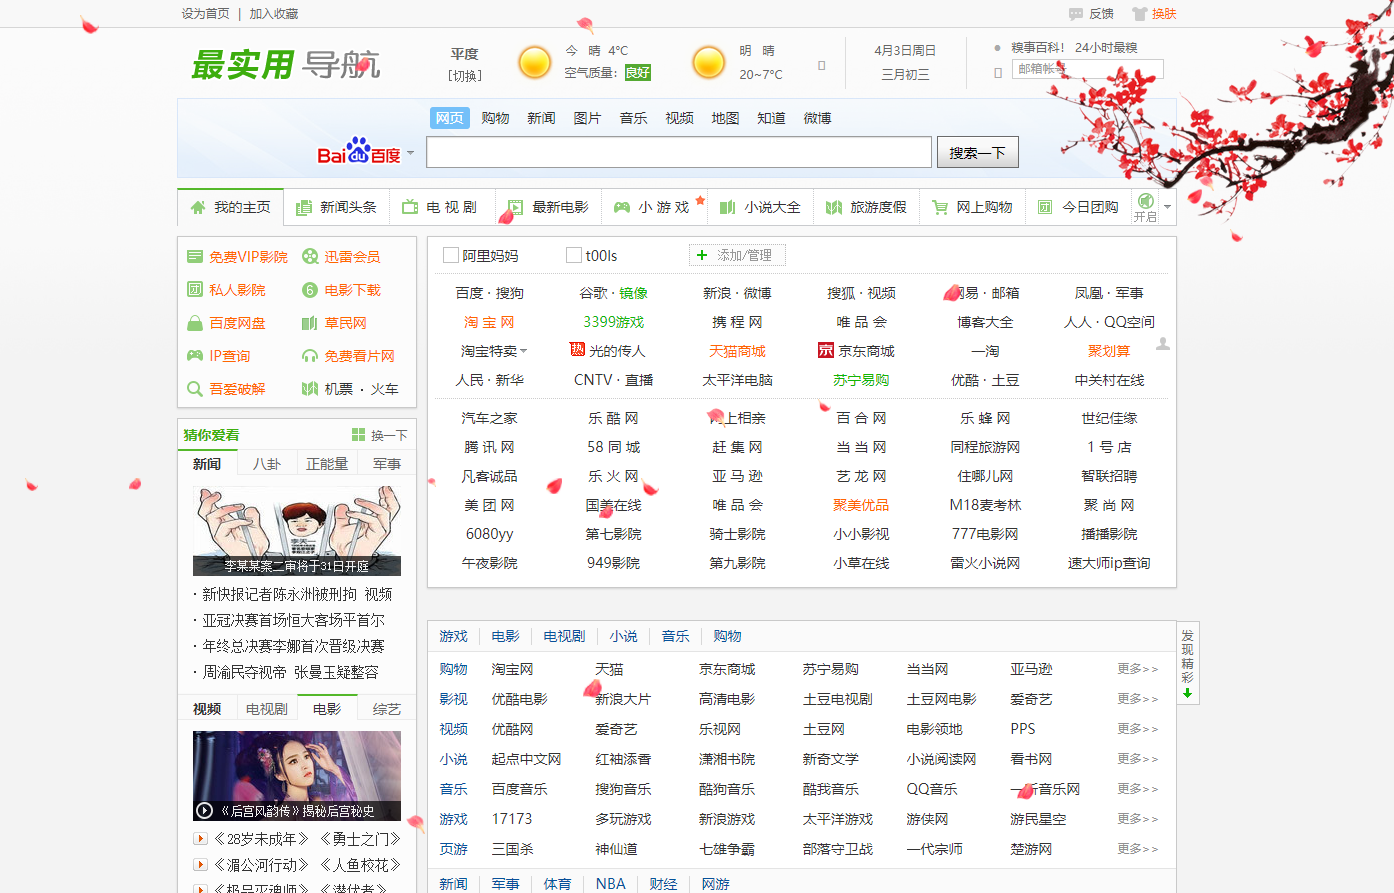Image resolution: width=1394 pixels, height=893 pixels.
Task: Click the 开启 leaf icon in navigation bar
Action: pos(1146,201)
